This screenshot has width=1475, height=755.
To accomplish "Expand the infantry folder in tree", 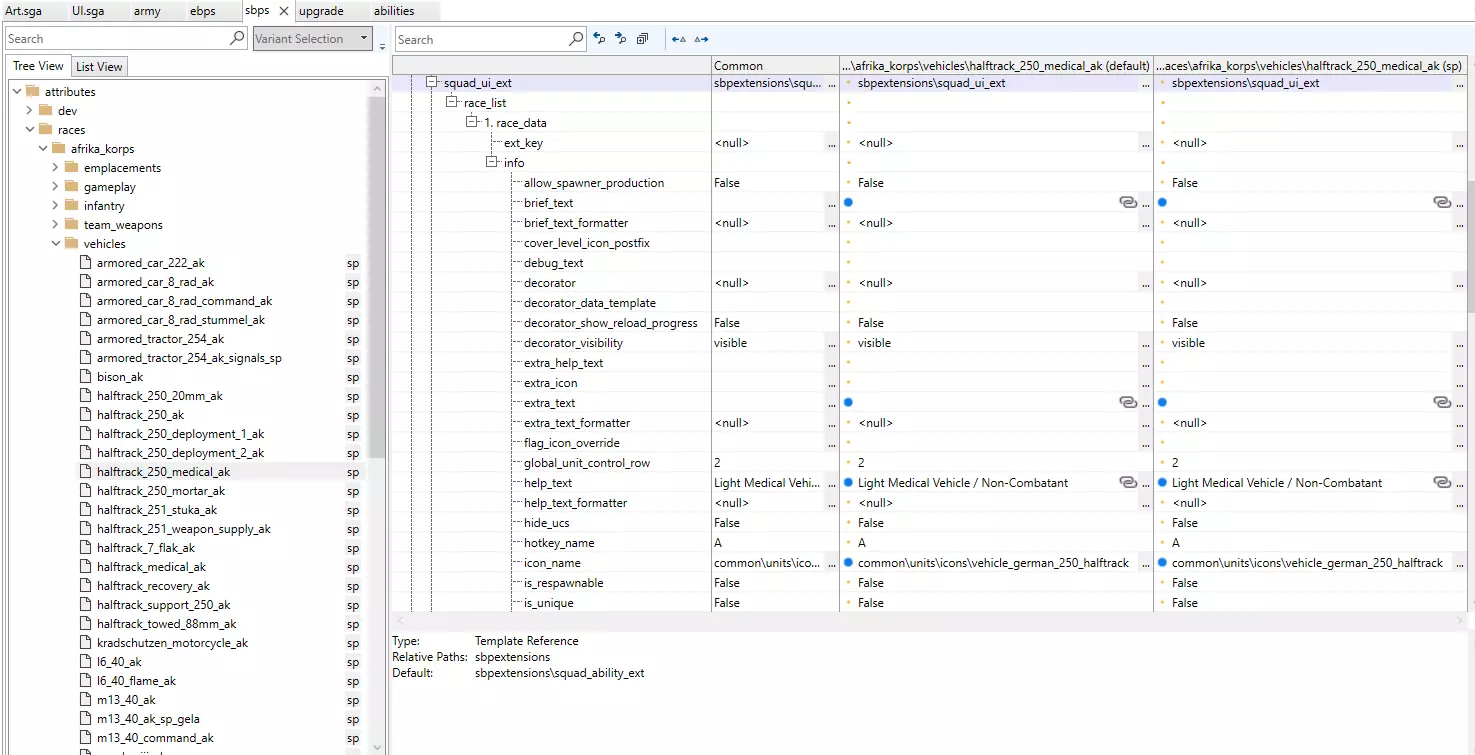I will tap(55, 206).
